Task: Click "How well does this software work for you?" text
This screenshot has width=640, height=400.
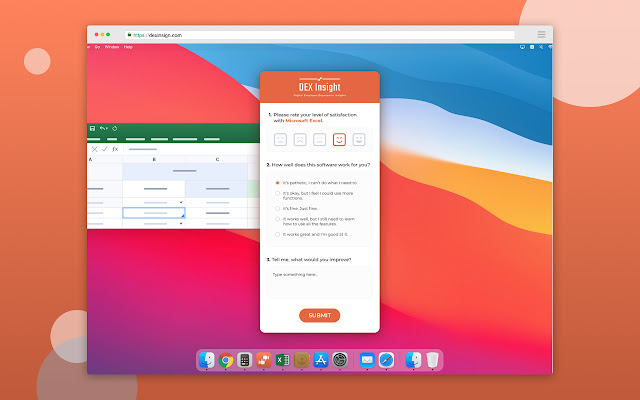Action: tap(321, 165)
